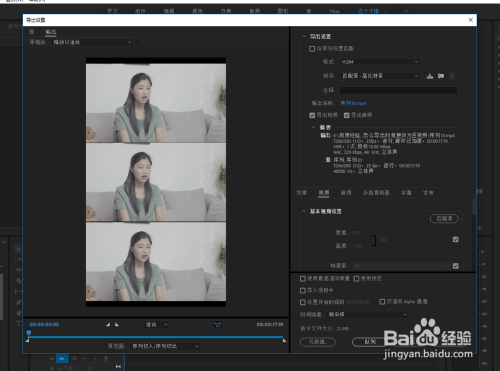500x371 pixels.
Task: Click the comments input field
Action: (x=398, y=90)
